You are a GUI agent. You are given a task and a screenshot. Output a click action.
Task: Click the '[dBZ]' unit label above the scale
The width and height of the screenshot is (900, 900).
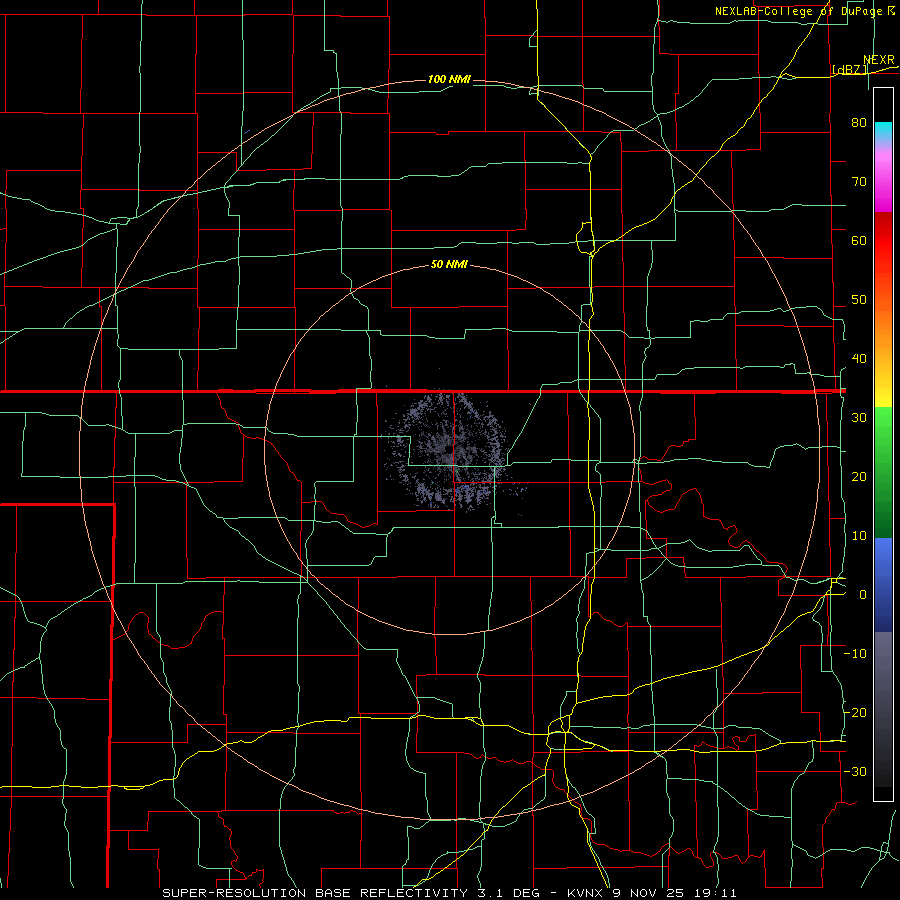849,70
